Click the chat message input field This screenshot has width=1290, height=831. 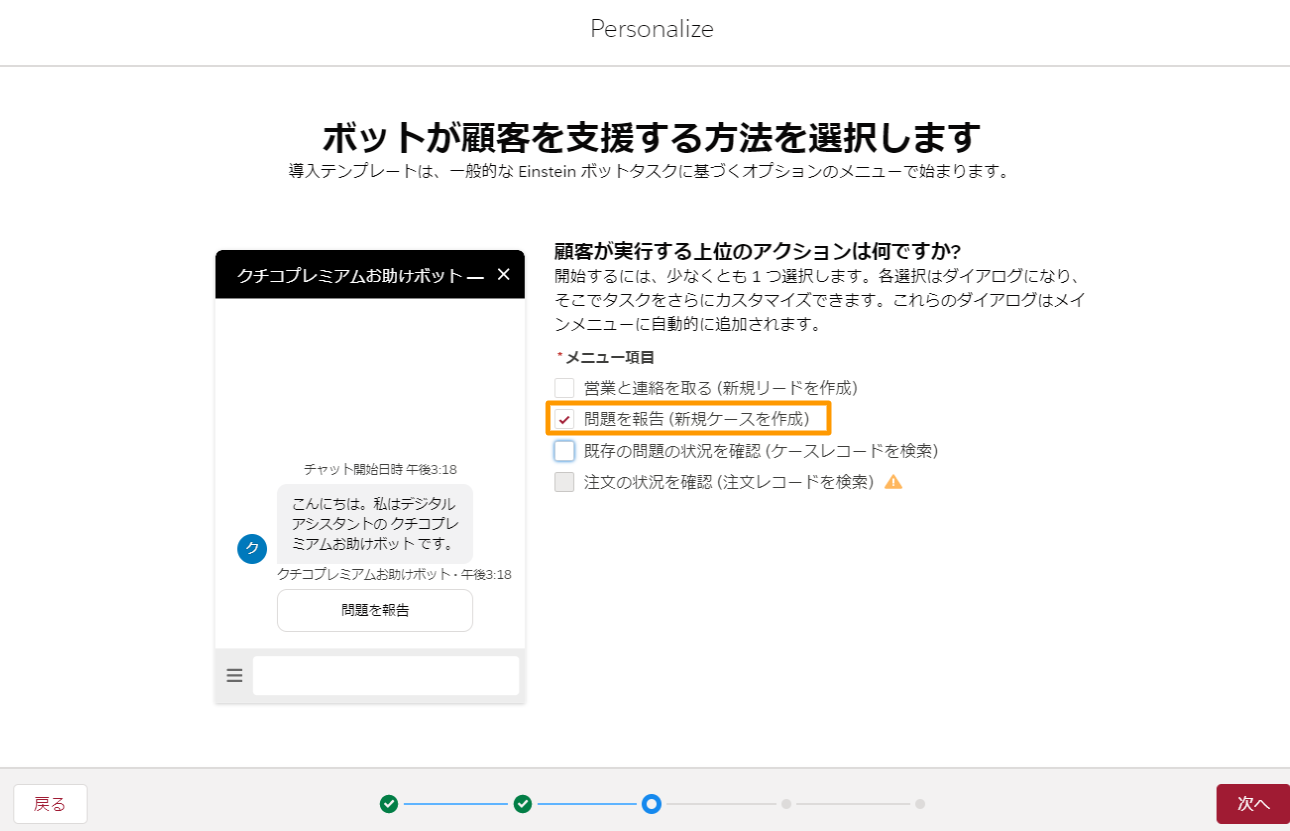pyautogui.click(x=386, y=676)
